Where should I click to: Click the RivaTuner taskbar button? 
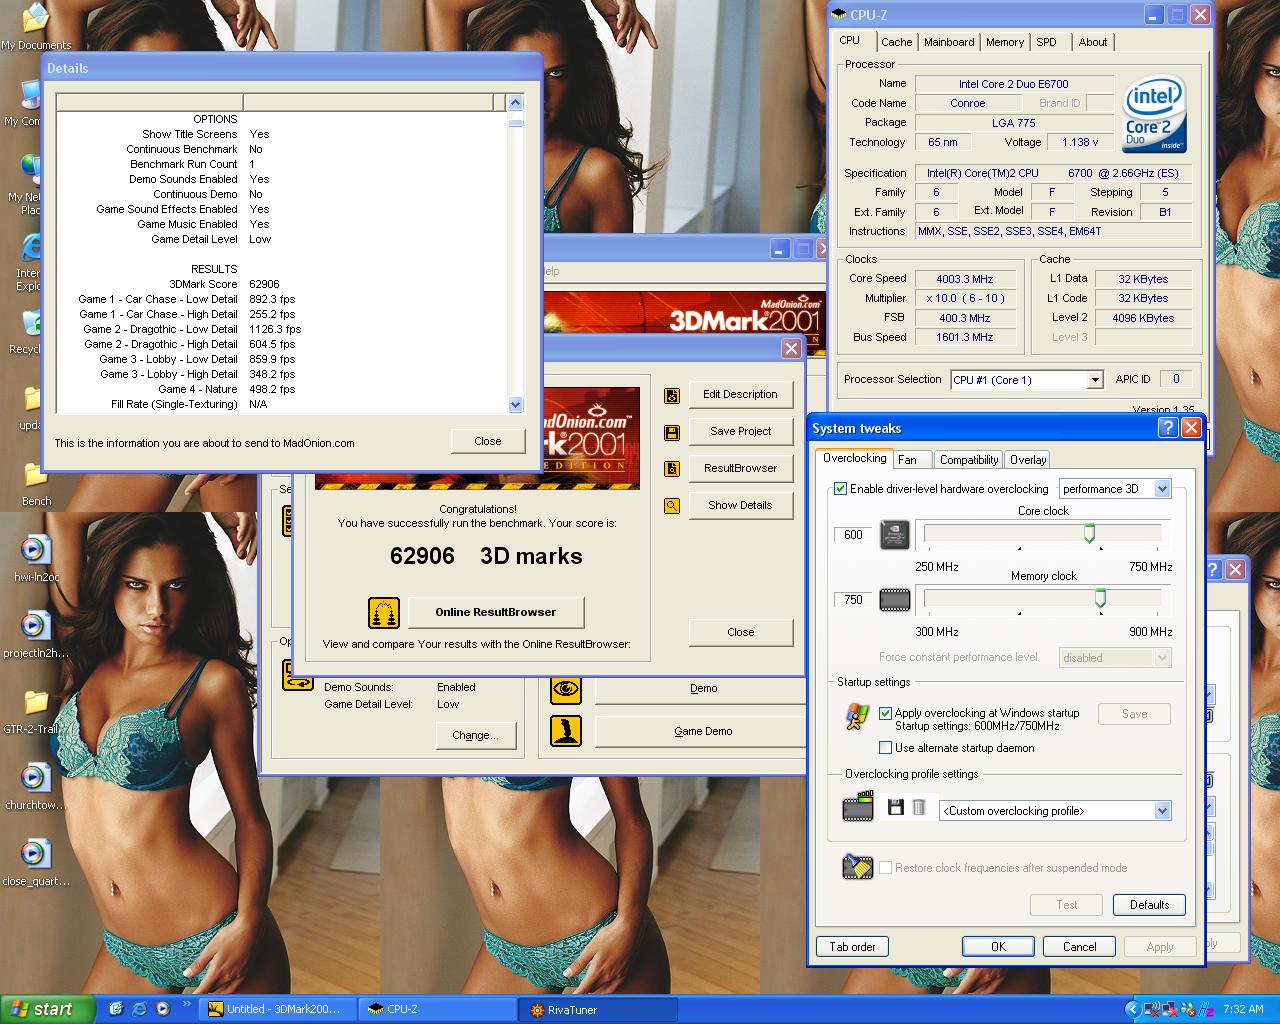597,1010
